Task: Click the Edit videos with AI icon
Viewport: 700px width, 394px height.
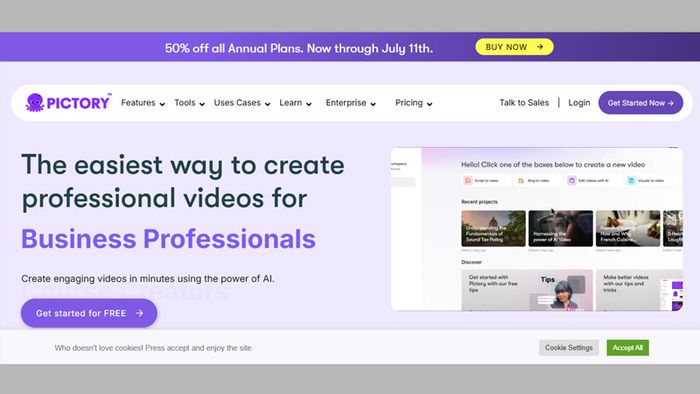Action: point(571,180)
